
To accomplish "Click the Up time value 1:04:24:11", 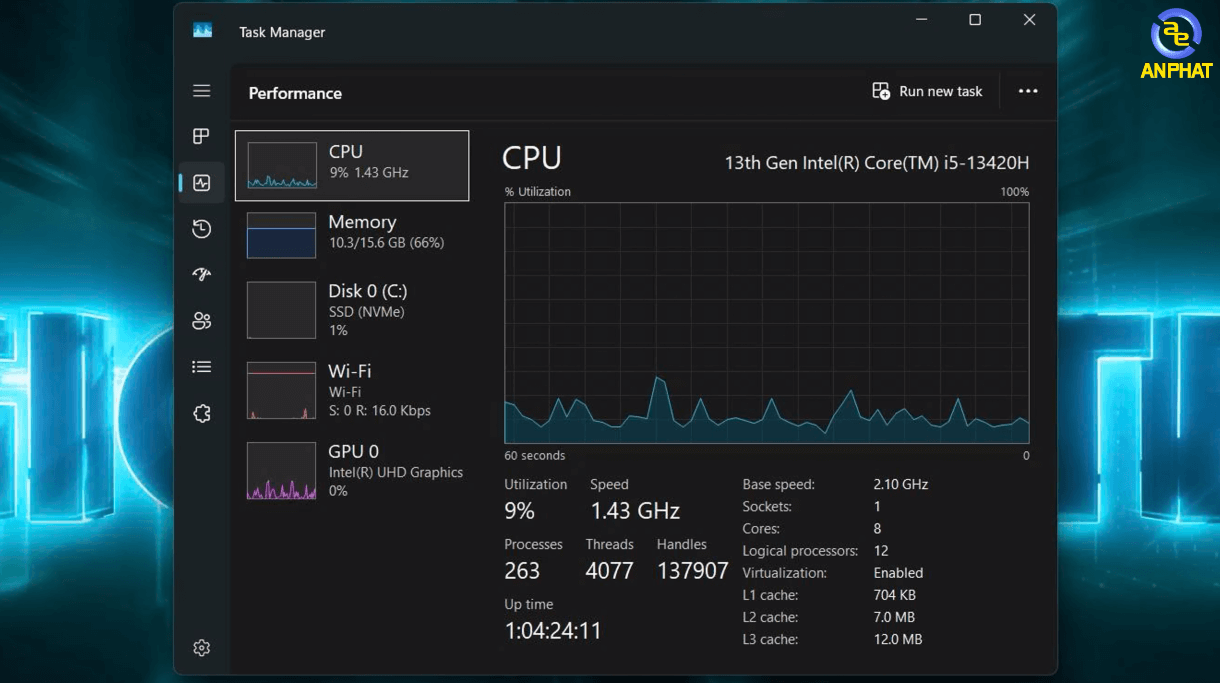I will 553,631.
